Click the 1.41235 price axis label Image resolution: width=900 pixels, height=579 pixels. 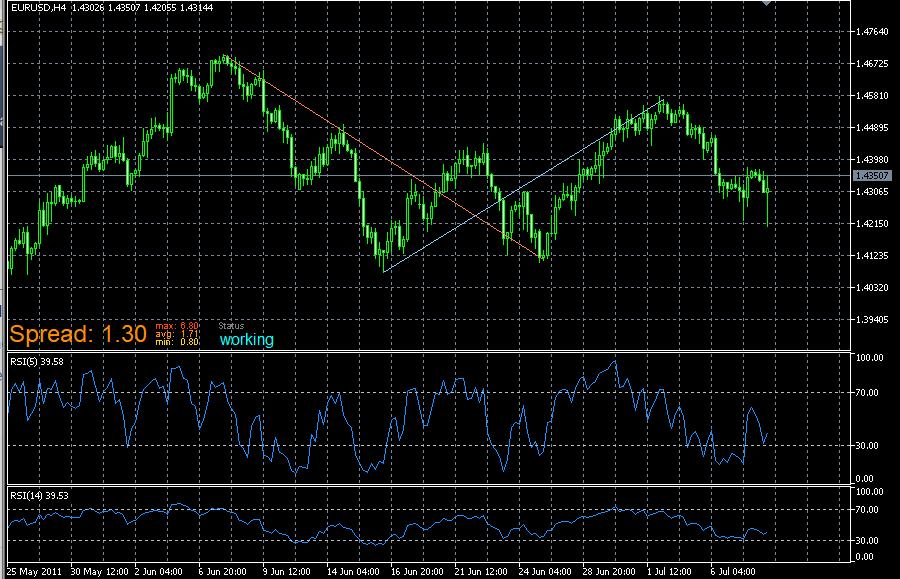click(872, 256)
